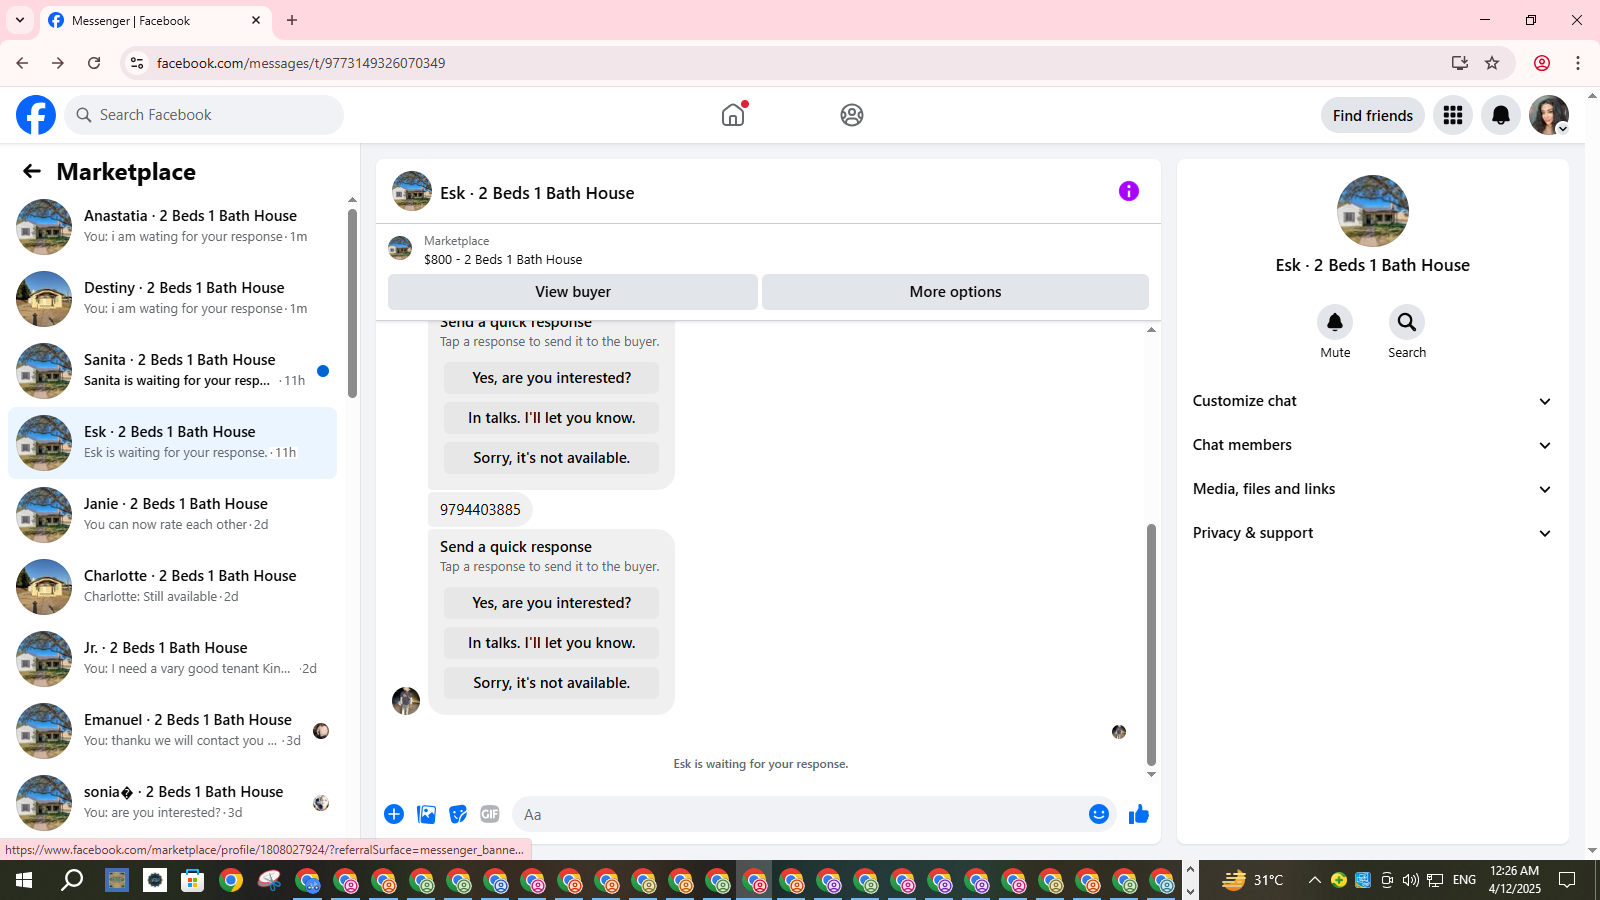Open more actions plus icon in composer
This screenshot has height=900, width=1600.
394,814
